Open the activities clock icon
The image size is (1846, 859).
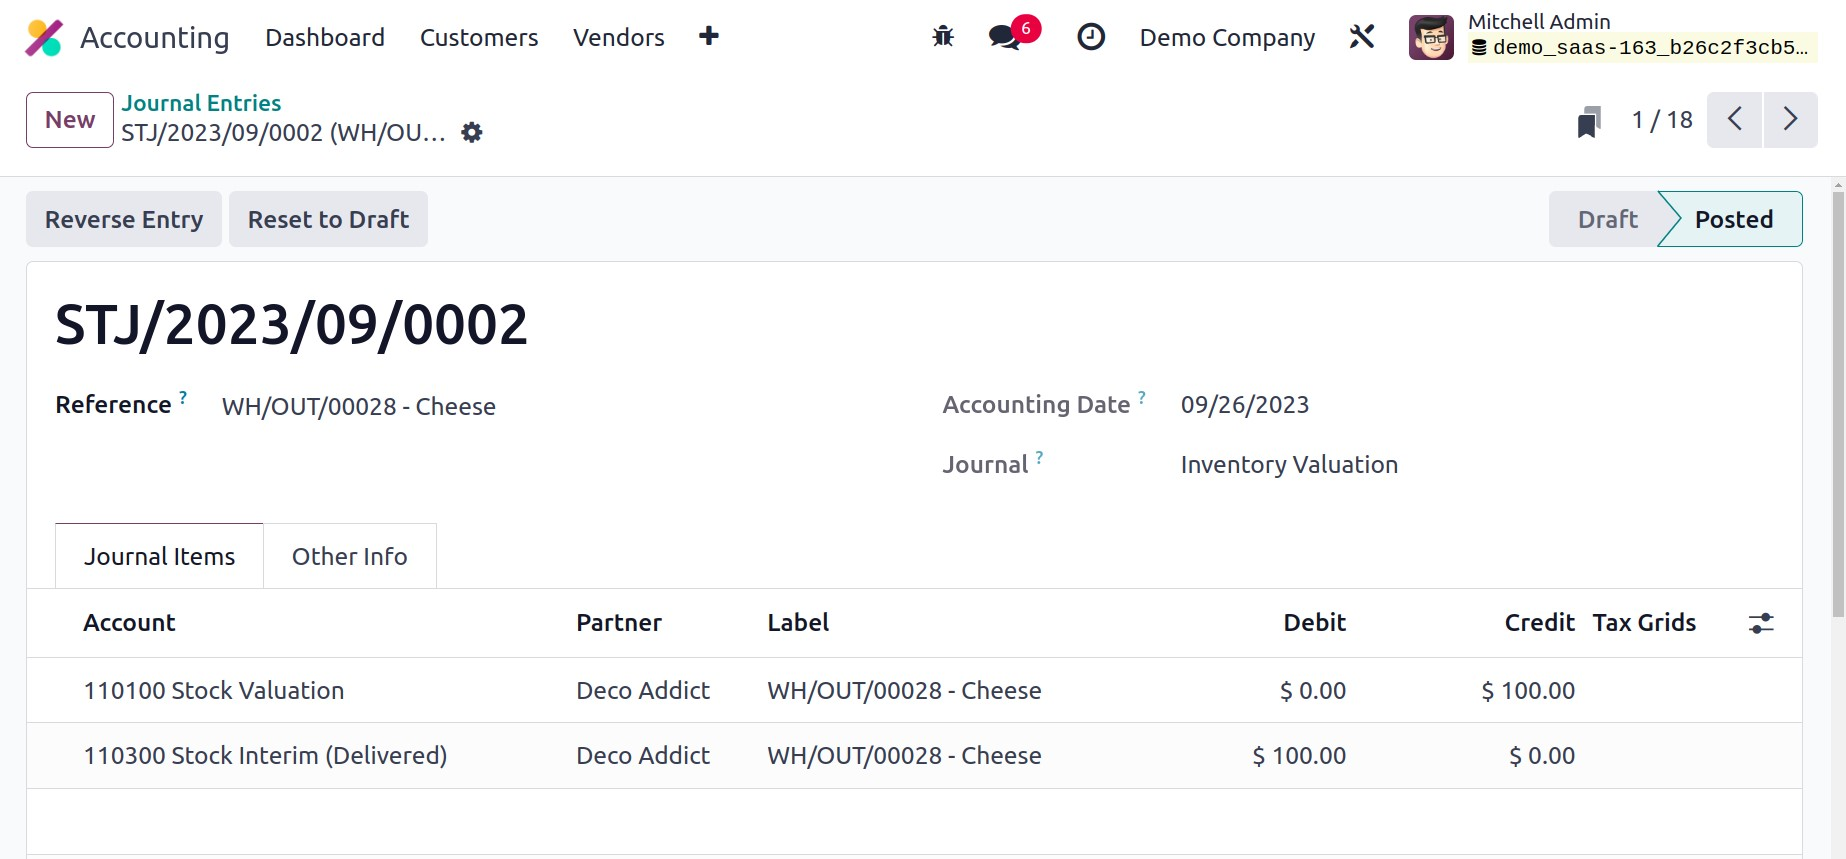pos(1090,38)
